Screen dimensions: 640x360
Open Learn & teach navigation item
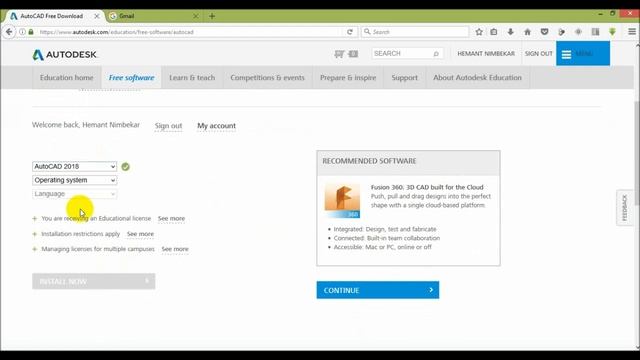192,78
